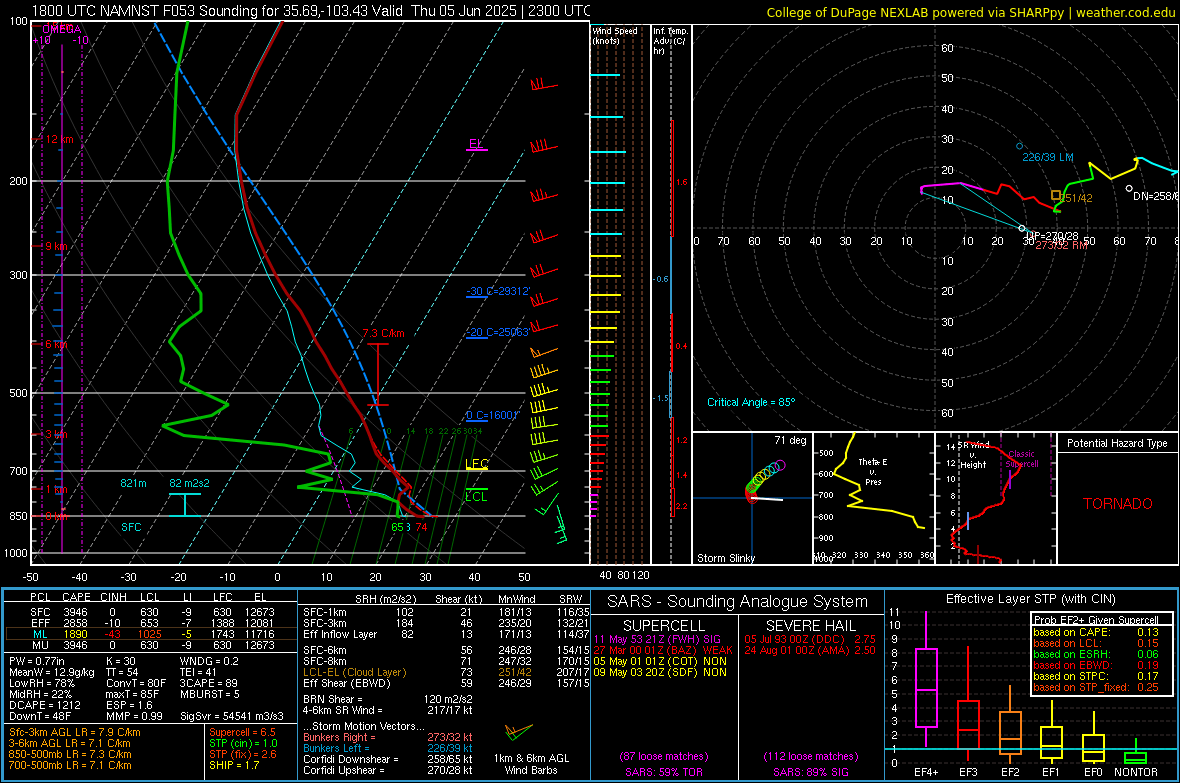Click the 7.3 C/km lapse rate label
The image size is (1180, 783).
pyautogui.click(x=383, y=334)
